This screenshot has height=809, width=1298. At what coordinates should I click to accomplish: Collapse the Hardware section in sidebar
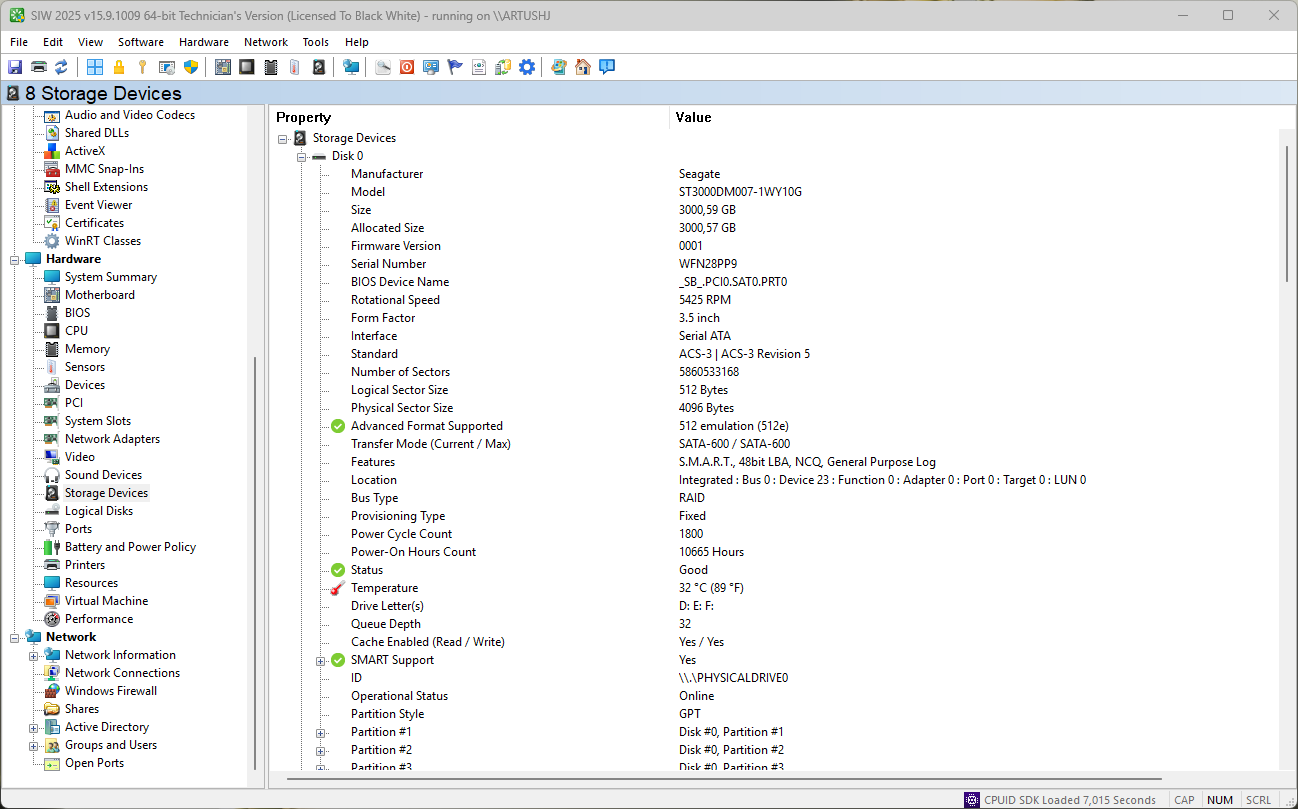click(x=16, y=260)
